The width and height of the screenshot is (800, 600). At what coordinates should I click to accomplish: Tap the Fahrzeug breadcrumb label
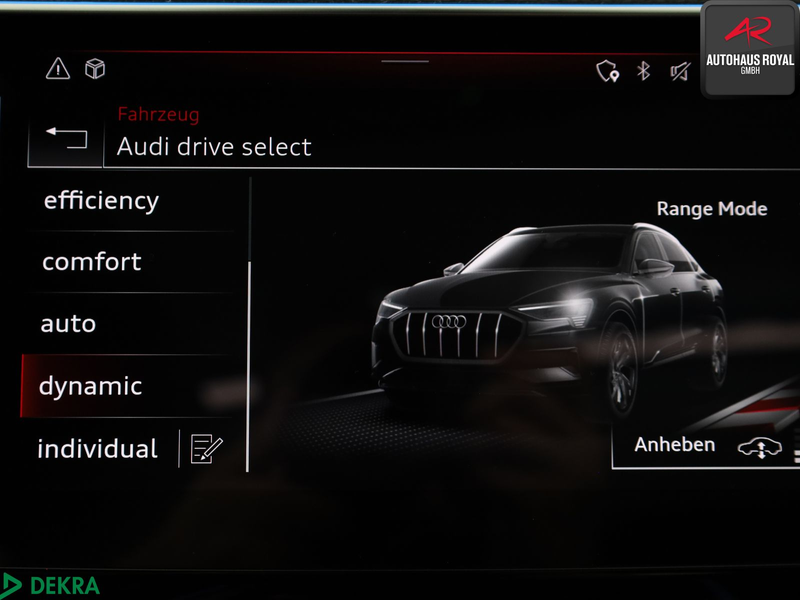pyautogui.click(x=158, y=114)
